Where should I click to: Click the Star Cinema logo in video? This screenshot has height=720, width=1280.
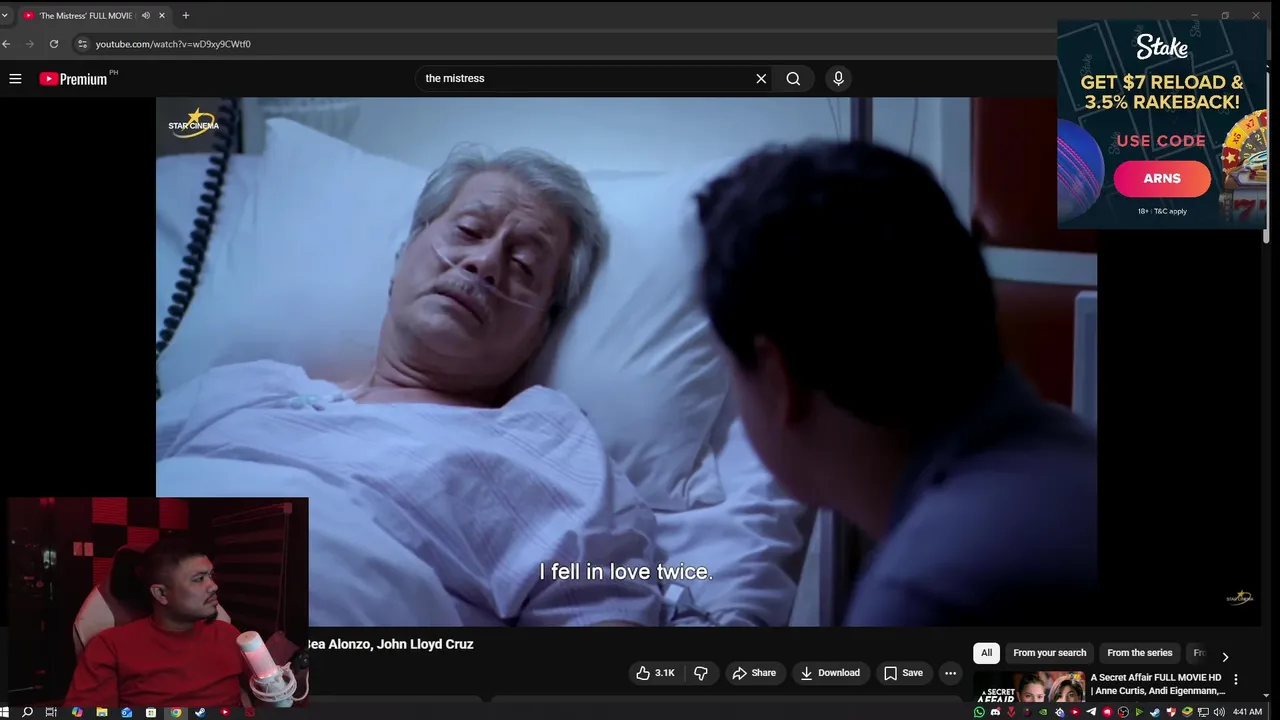point(193,122)
